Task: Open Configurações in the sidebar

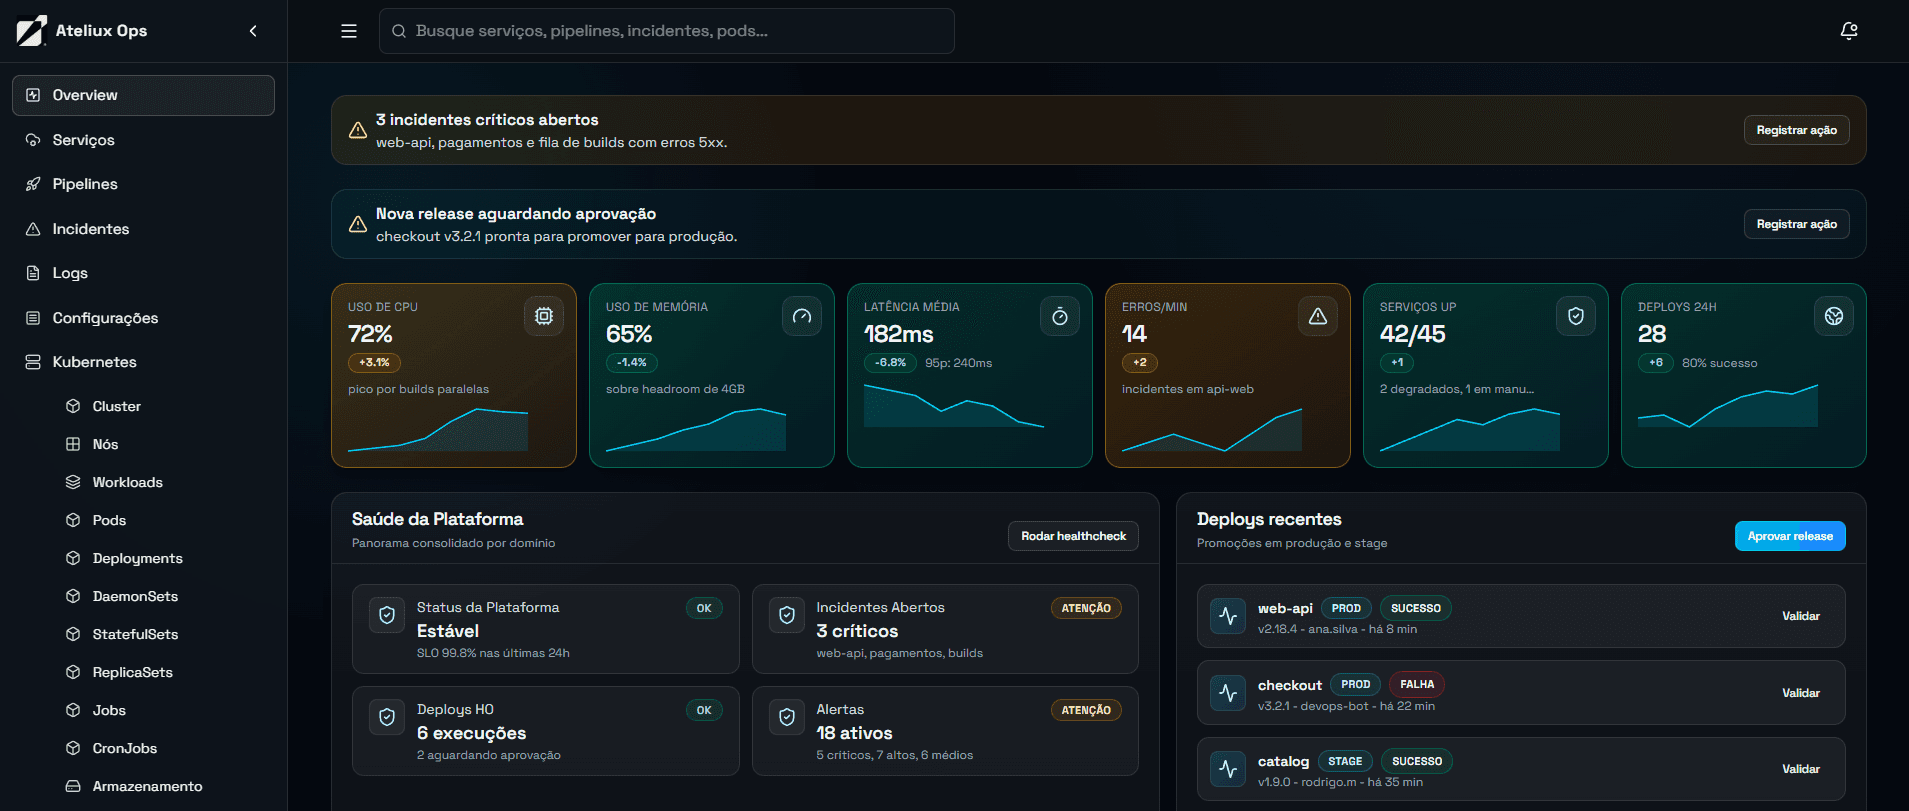Action: [x=143, y=318]
